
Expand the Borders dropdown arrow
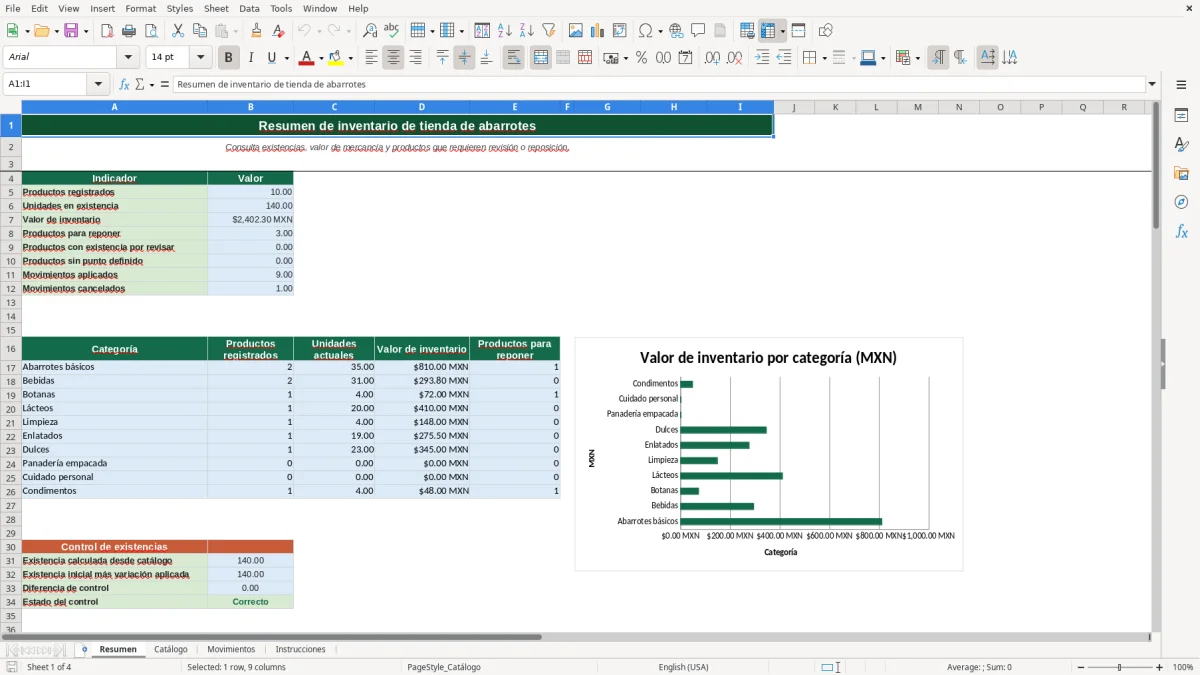824,58
